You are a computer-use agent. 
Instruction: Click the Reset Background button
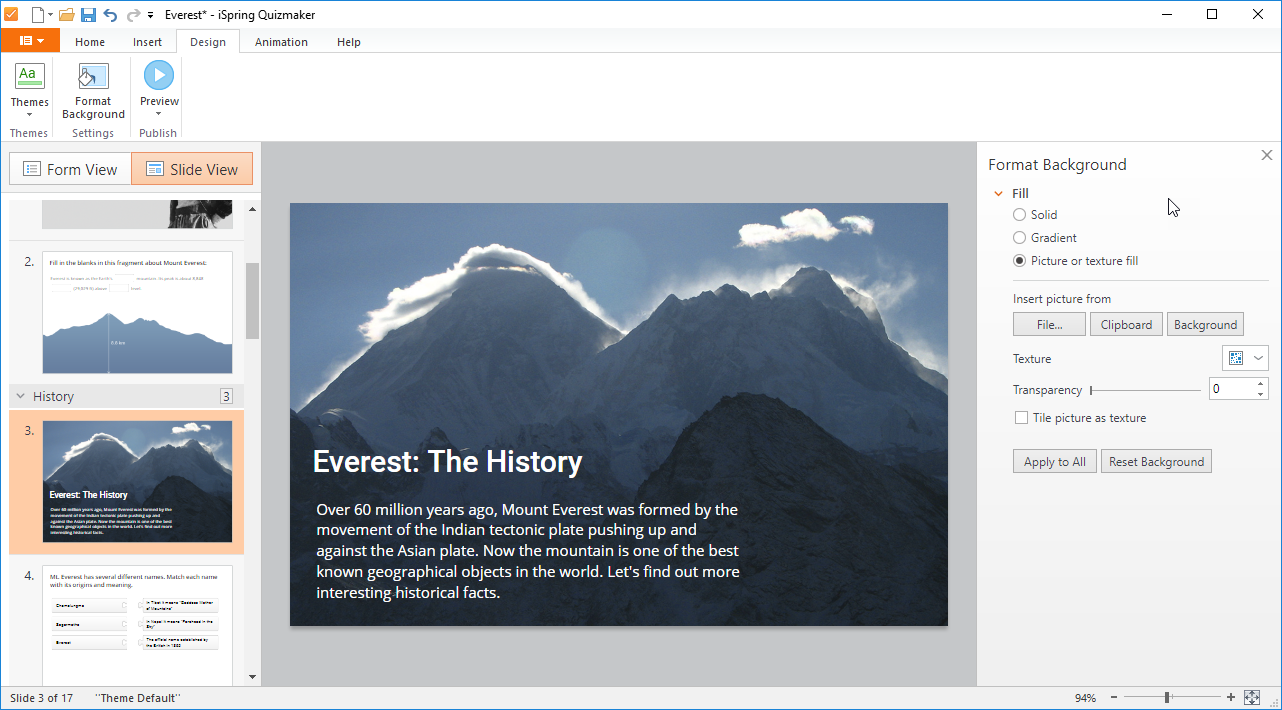click(1156, 462)
